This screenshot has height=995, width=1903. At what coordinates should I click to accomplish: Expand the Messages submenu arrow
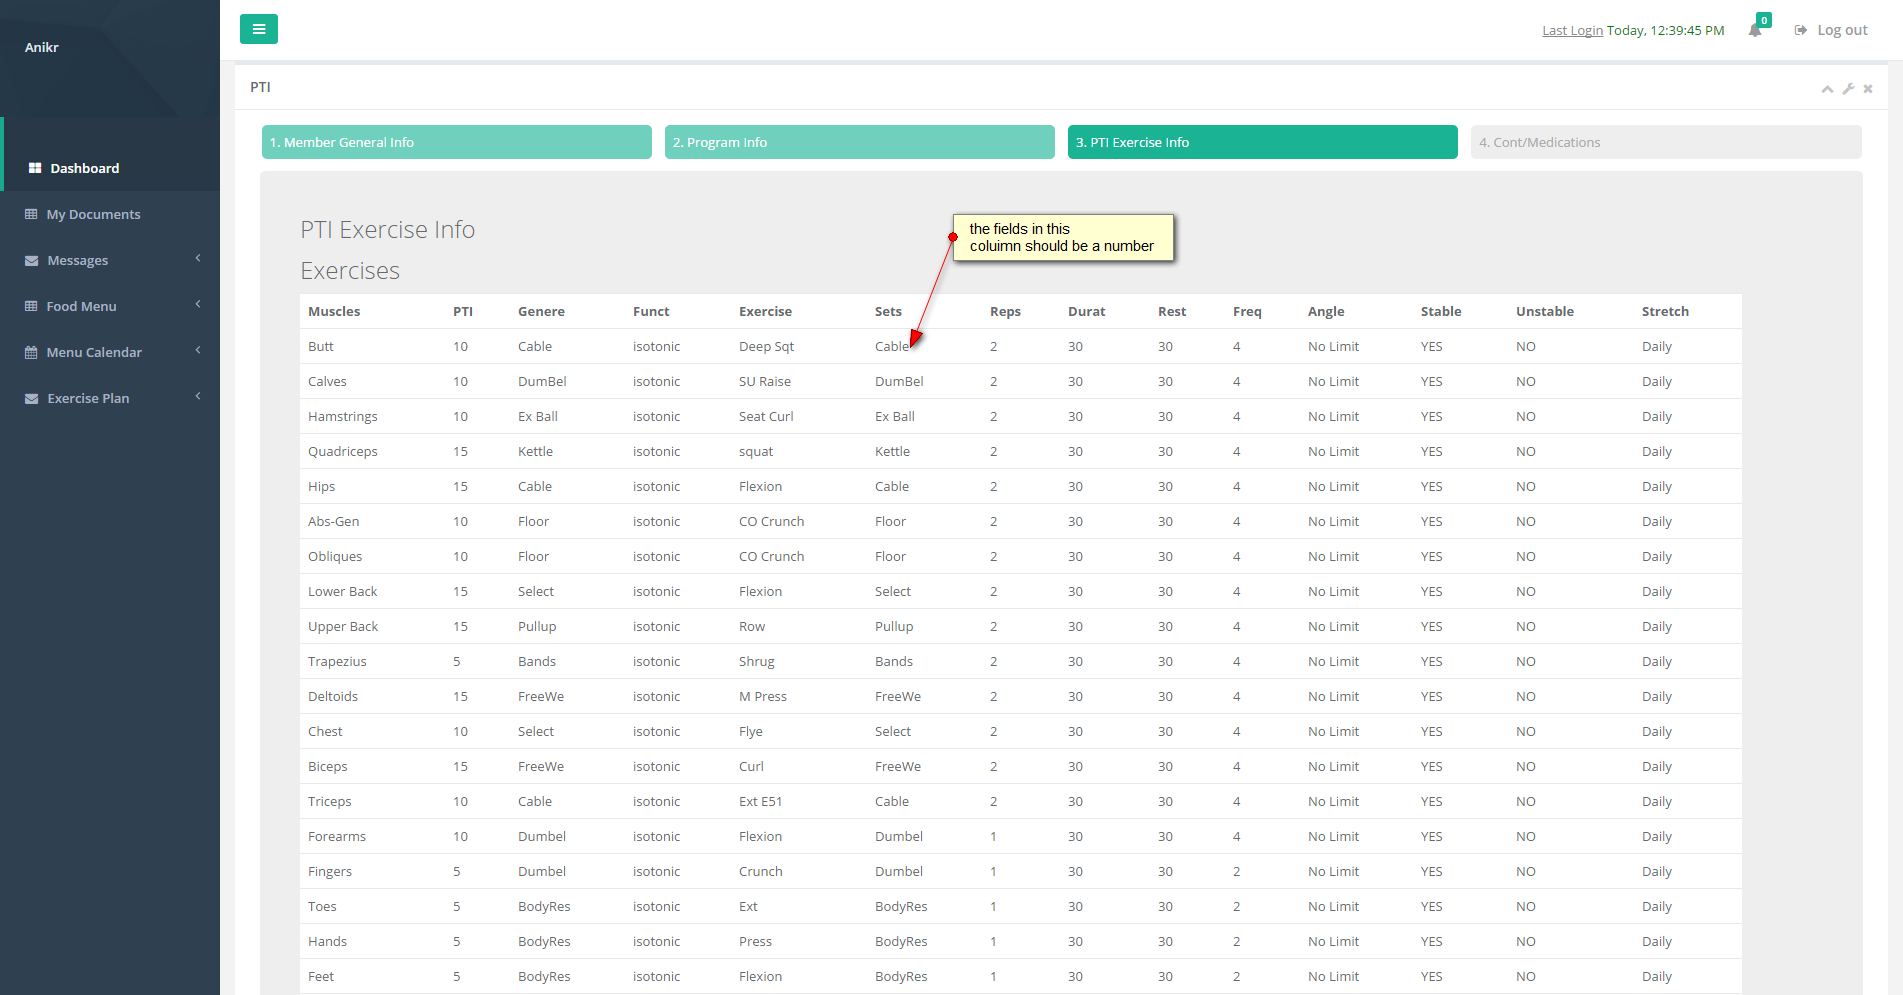tap(198, 259)
